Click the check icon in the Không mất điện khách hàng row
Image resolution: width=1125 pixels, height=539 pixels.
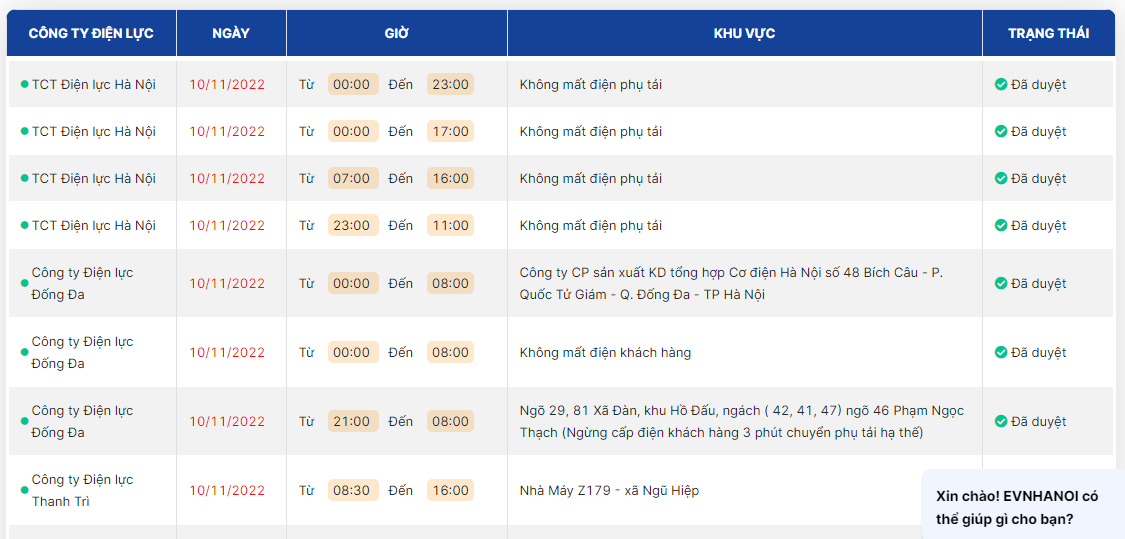coord(1001,353)
